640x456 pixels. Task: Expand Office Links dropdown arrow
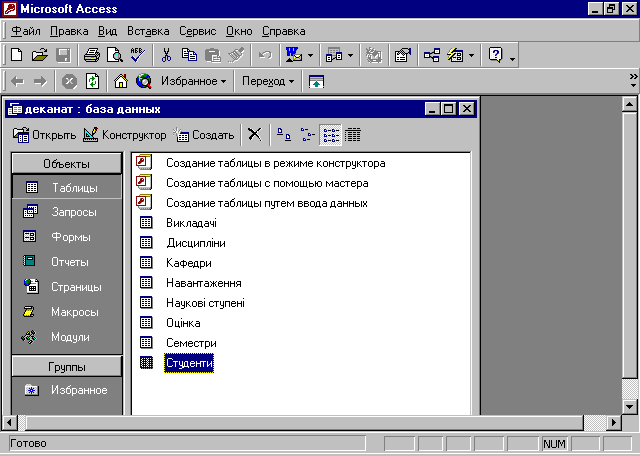click(x=310, y=56)
